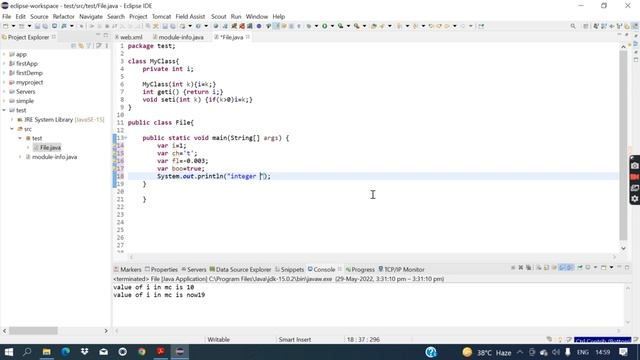Expand the JRE System Library node

[x=12, y=120]
